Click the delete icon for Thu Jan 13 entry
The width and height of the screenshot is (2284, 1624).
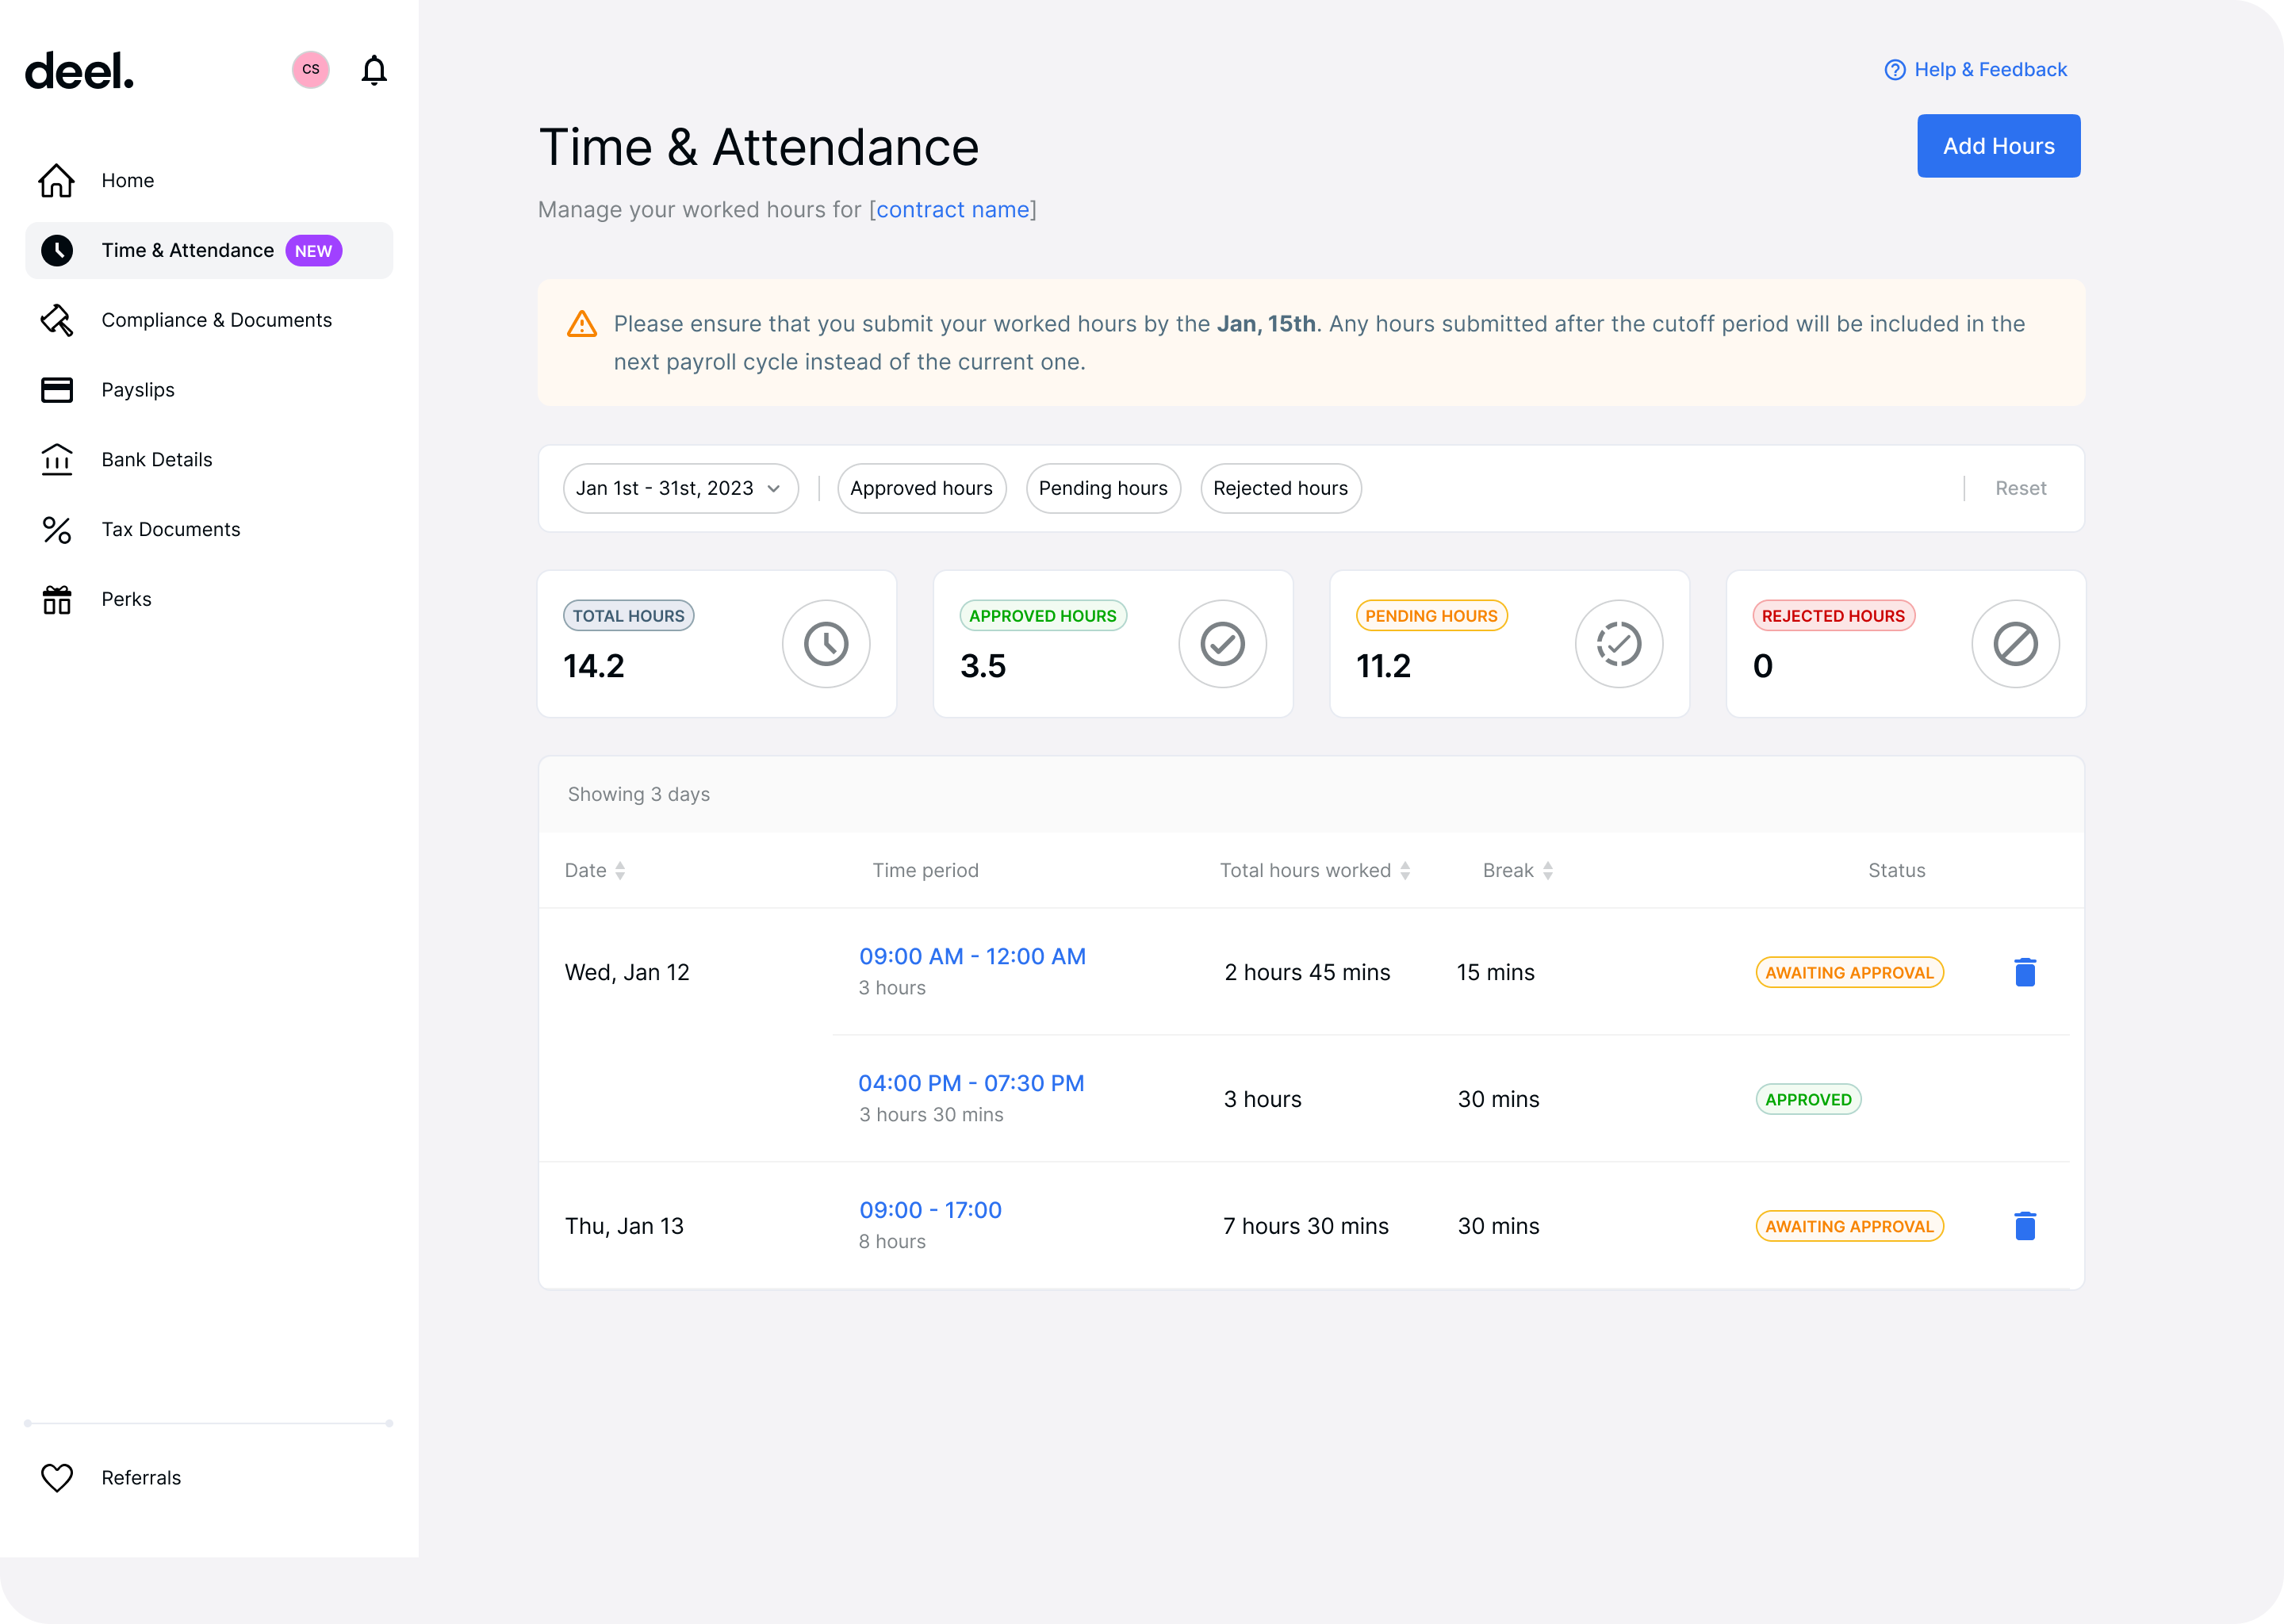[2022, 1225]
